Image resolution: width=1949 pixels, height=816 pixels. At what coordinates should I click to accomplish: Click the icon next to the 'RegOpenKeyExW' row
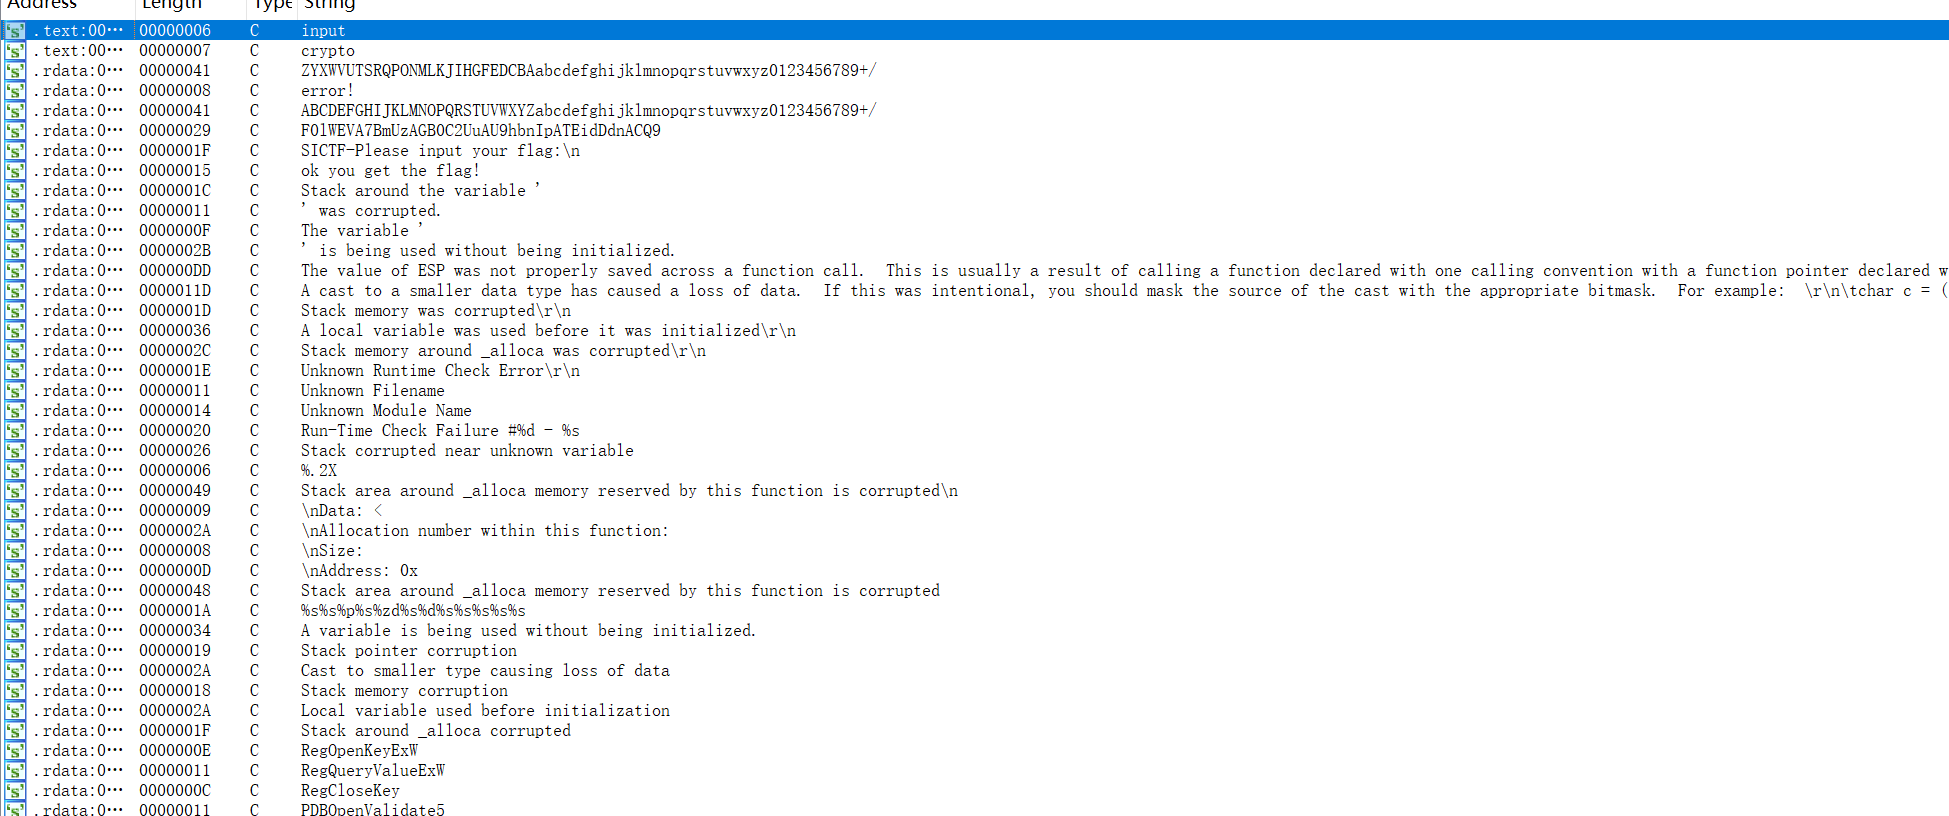[x=15, y=751]
